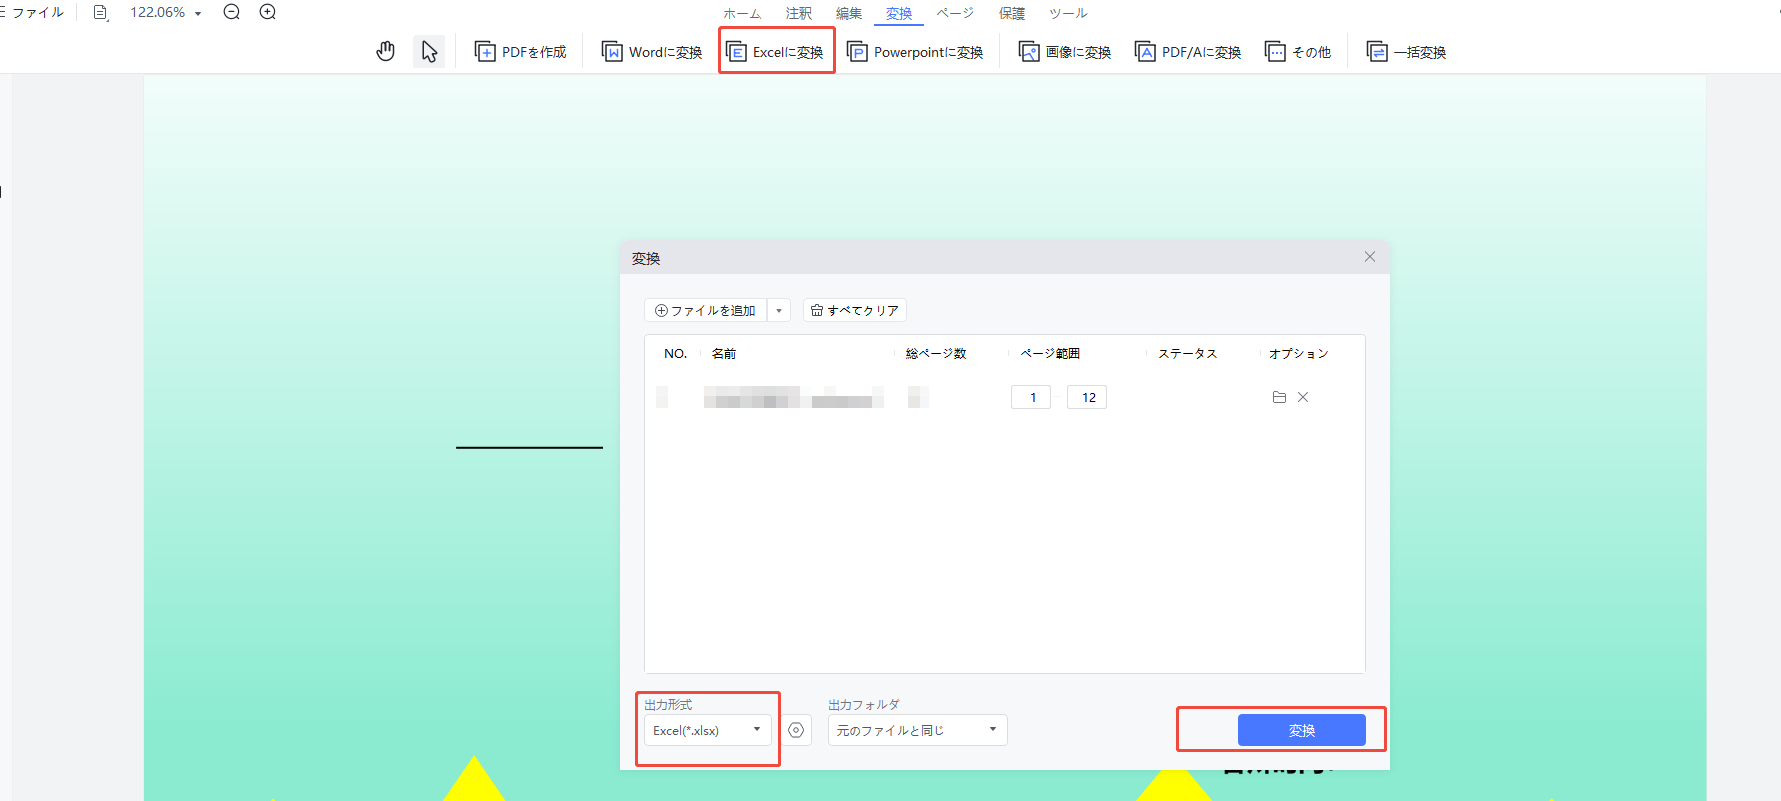
Task: Click すべてクリア button
Action: coord(855,310)
